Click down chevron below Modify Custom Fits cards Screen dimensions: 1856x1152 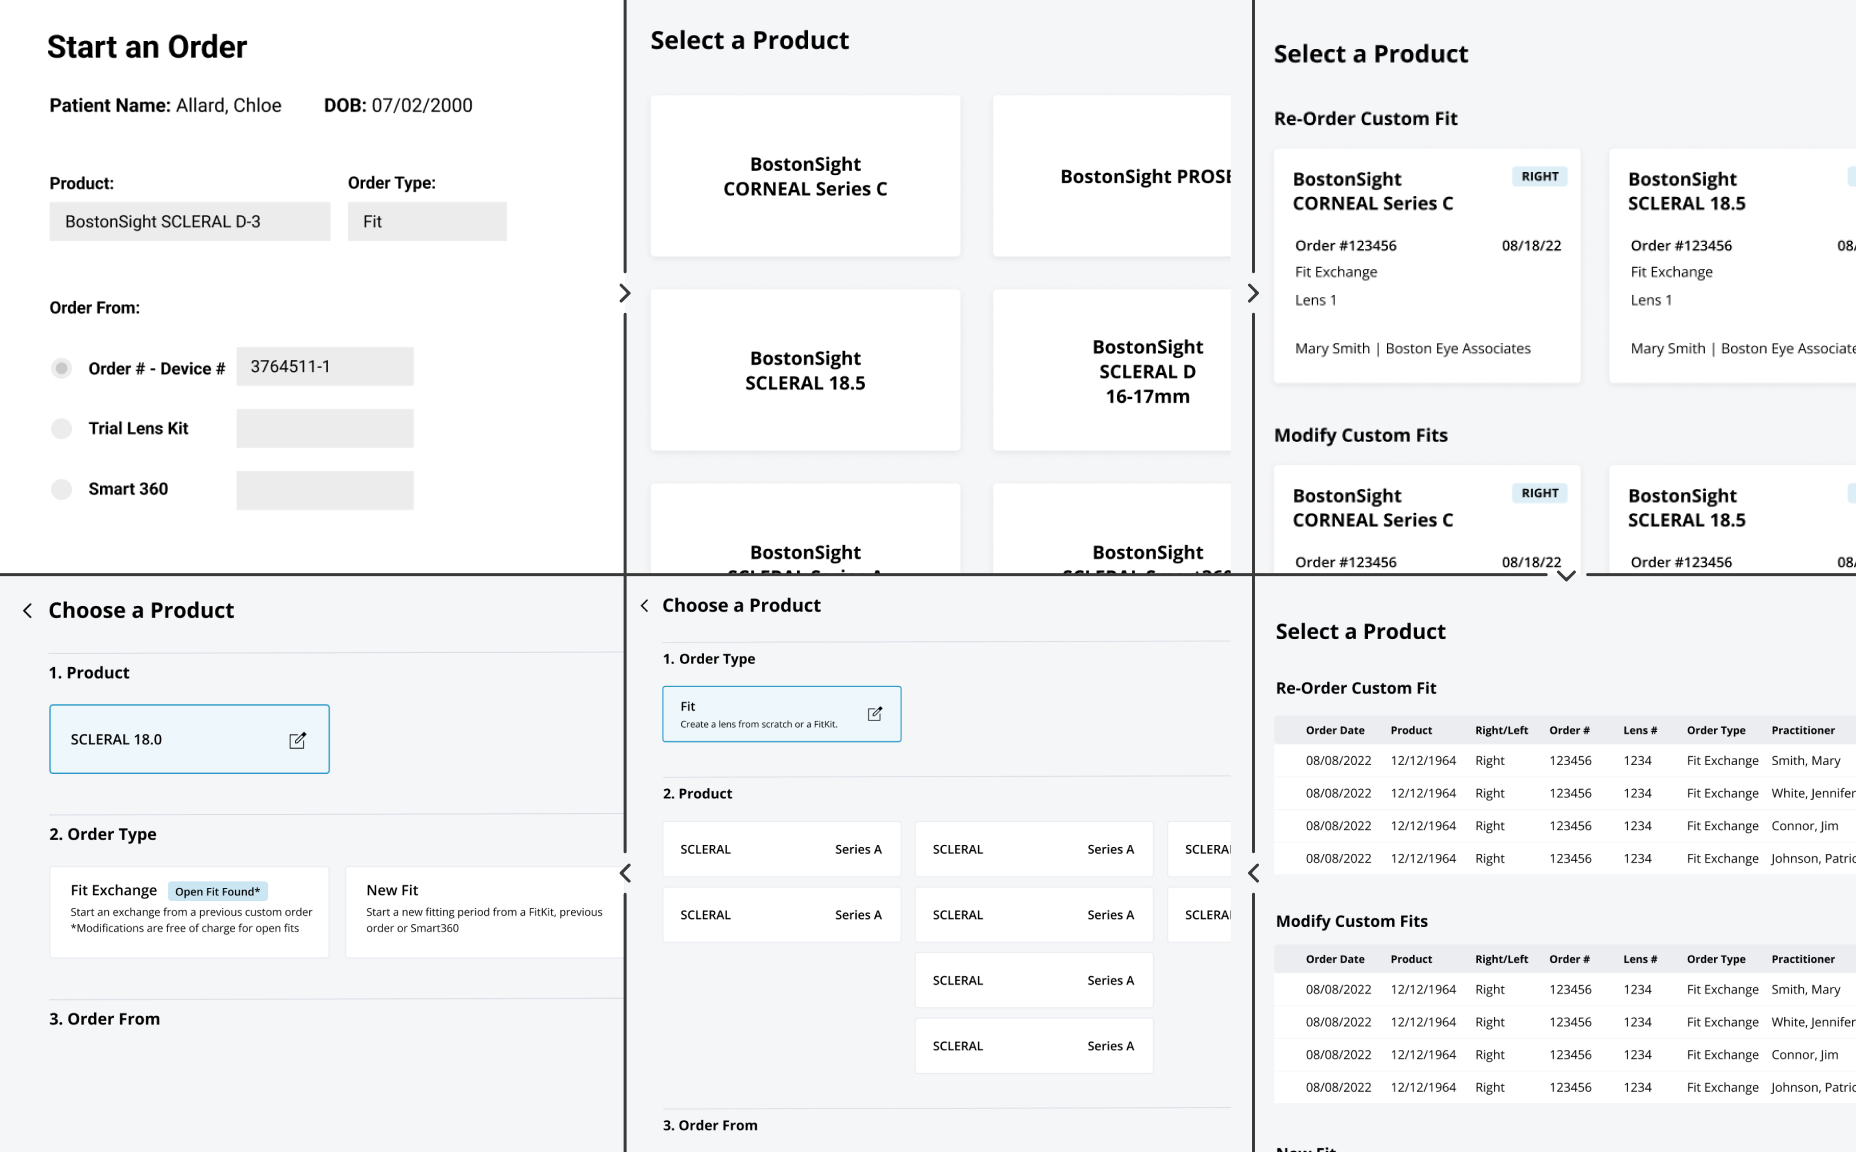(x=1566, y=575)
